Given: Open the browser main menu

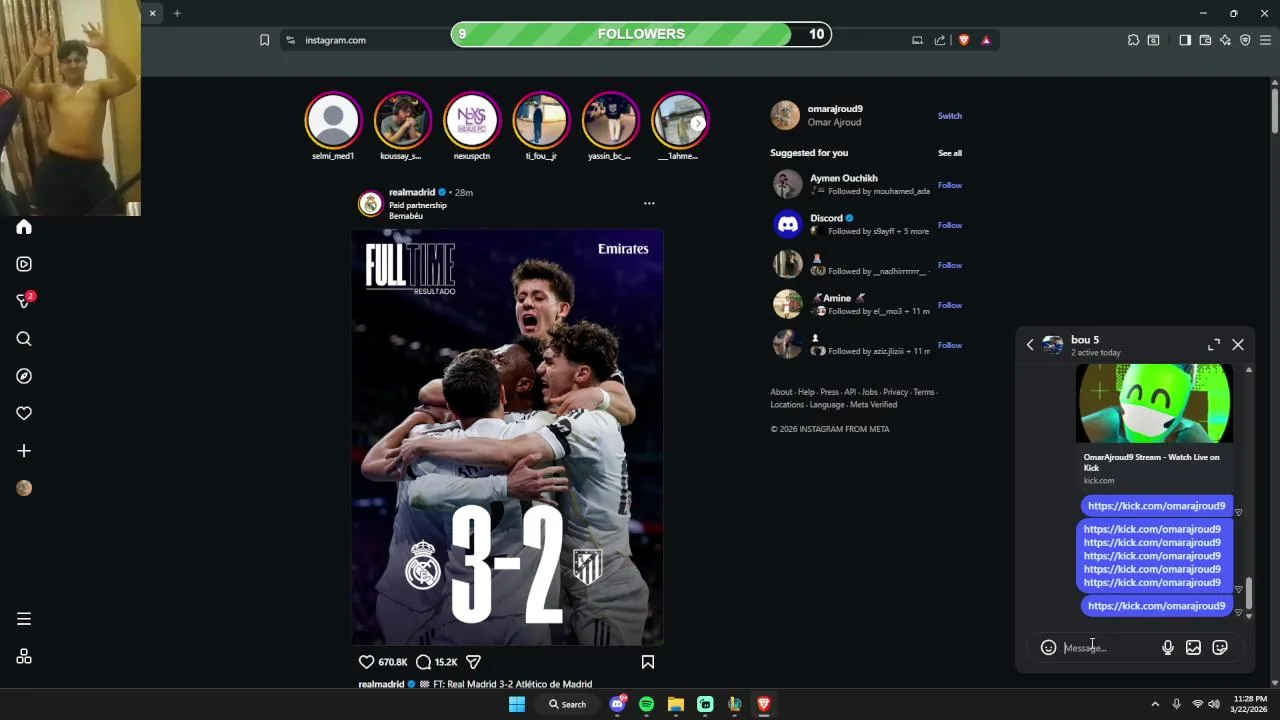Looking at the screenshot, I should click(1265, 40).
